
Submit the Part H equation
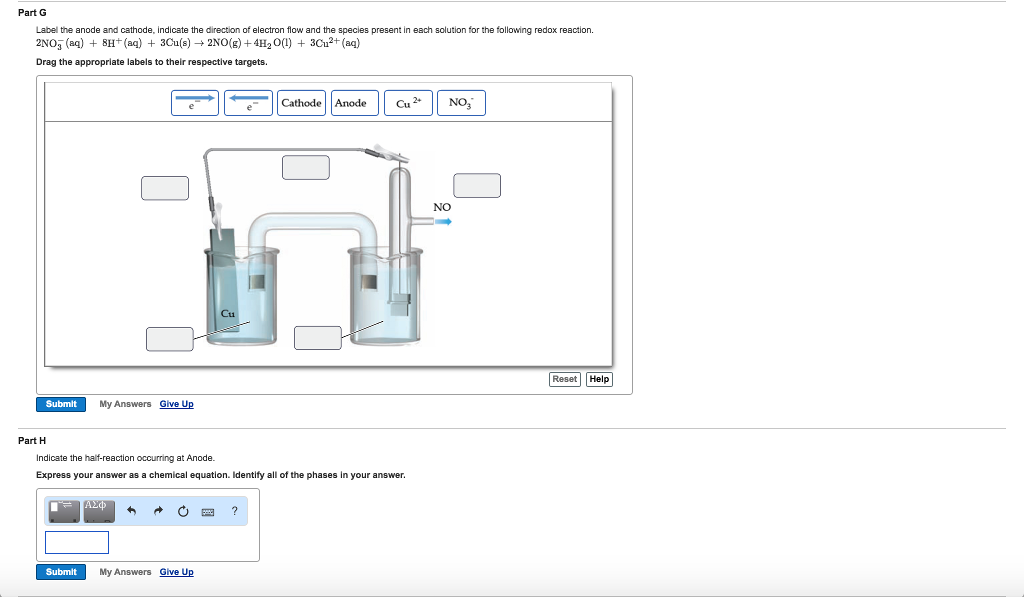pyautogui.click(x=61, y=571)
